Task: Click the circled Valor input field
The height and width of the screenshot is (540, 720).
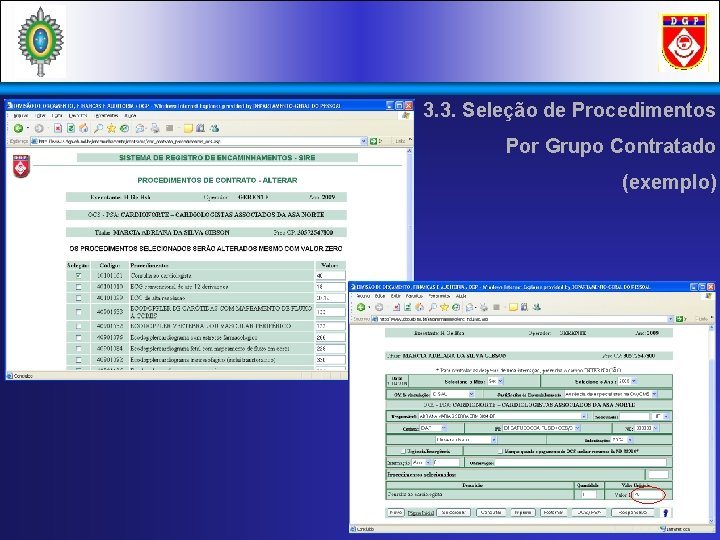Action: [648, 495]
